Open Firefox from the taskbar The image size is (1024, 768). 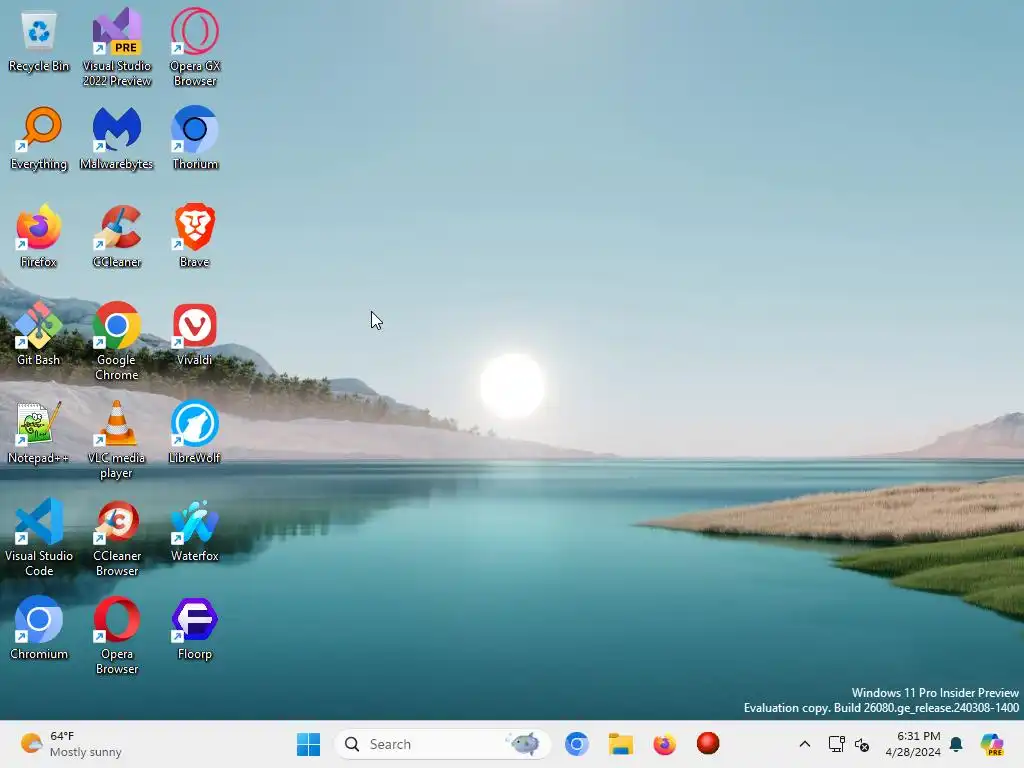click(664, 744)
